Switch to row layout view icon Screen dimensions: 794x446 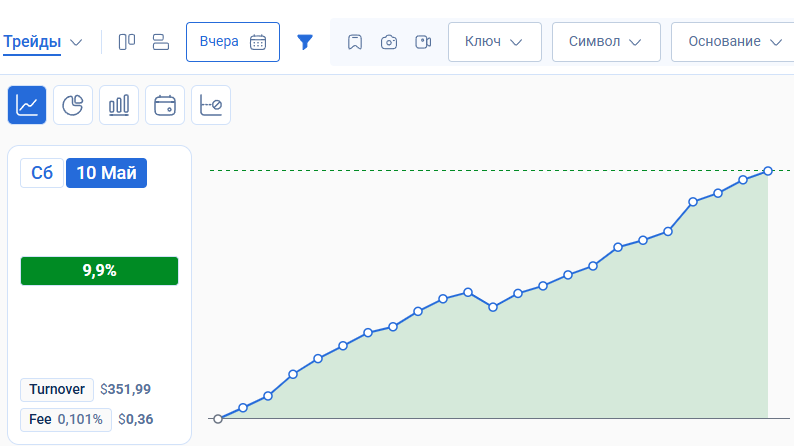click(161, 42)
